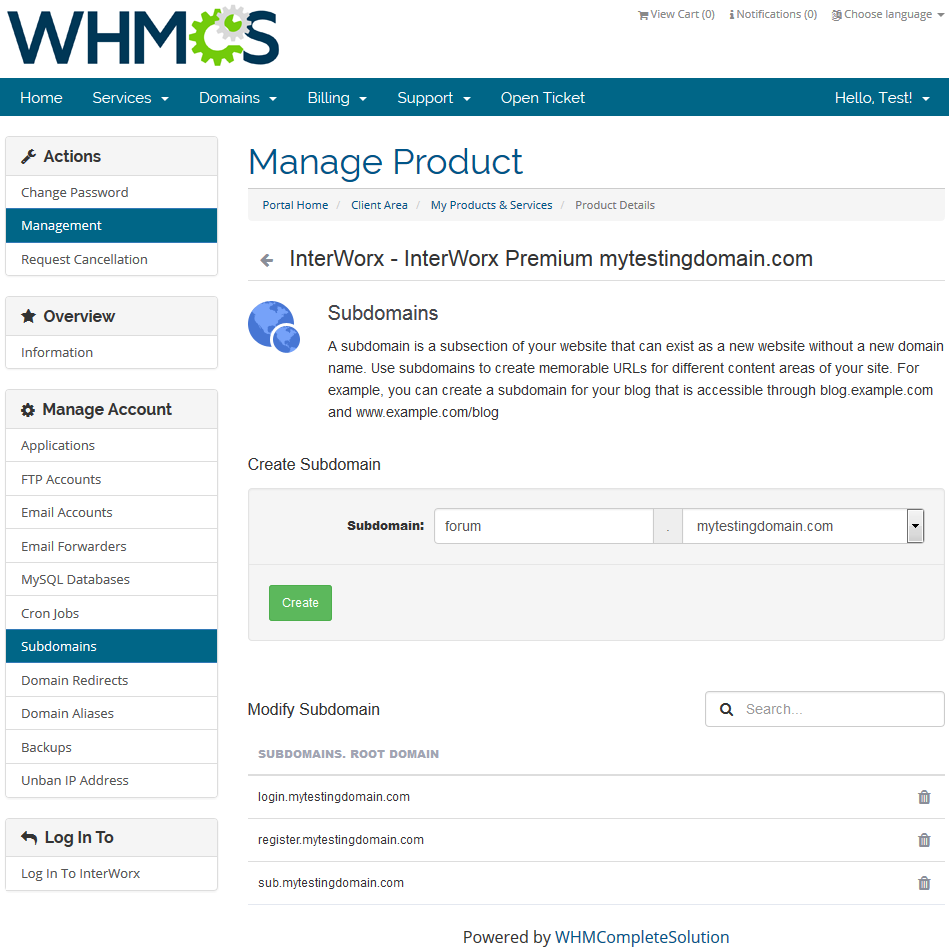Select Subdomains in sidebar
The height and width of the screenshot is (951, 949).
tap(112, 647)
